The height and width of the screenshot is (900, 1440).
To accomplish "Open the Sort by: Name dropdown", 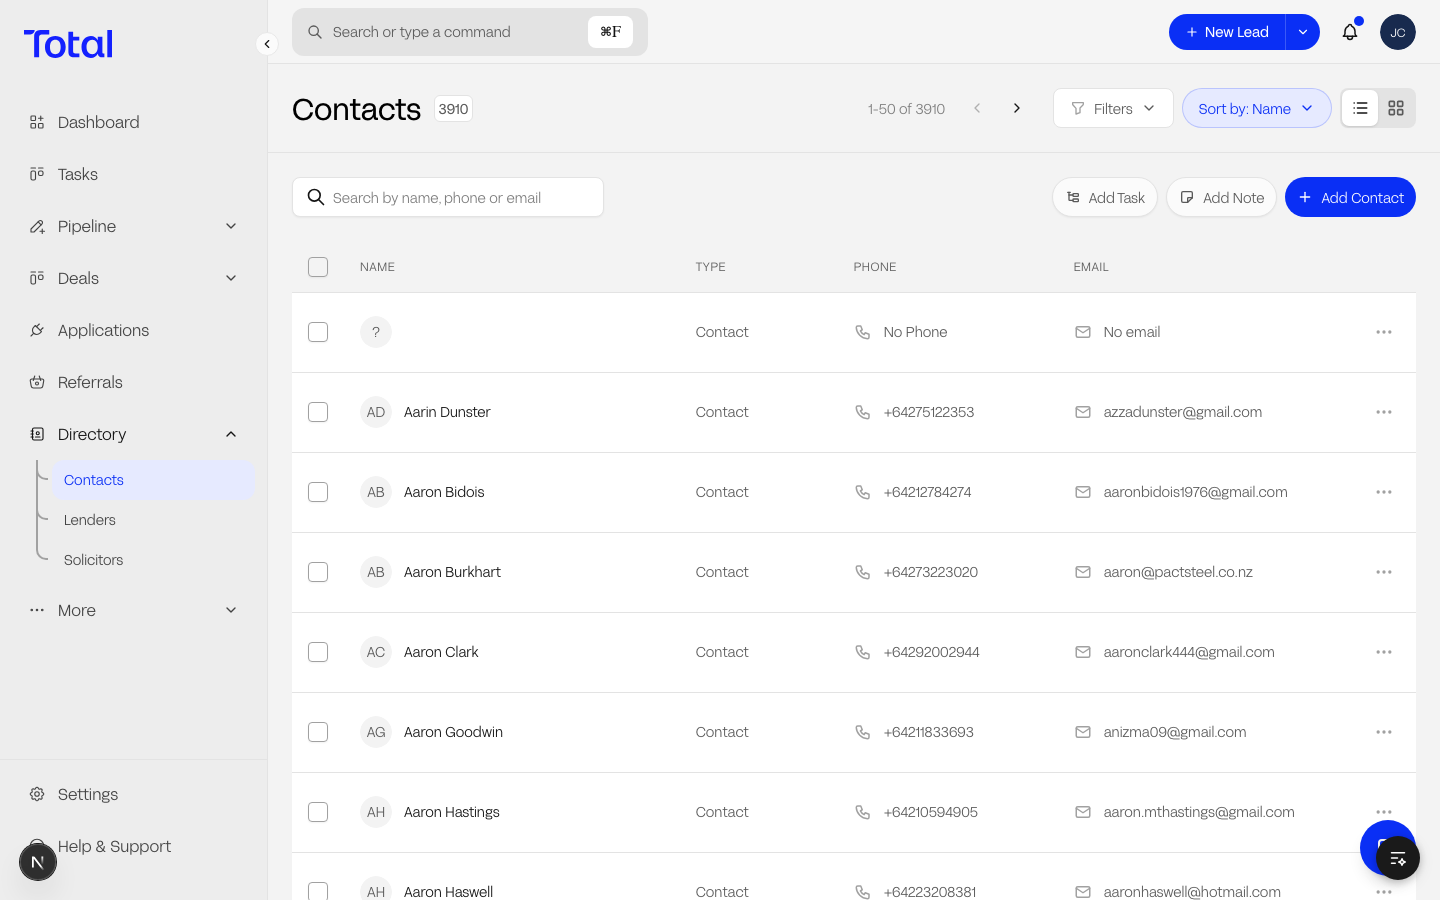I will click(x=1256, y=108).
